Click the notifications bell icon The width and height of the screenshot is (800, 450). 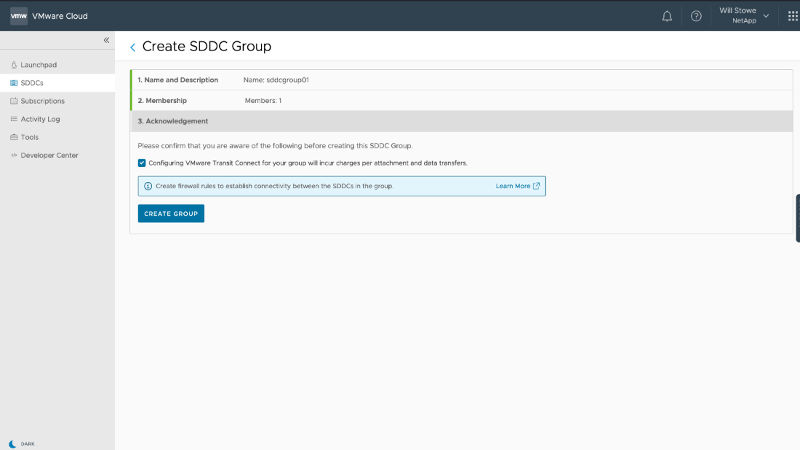pyautogui.click(x=667, y=16)
